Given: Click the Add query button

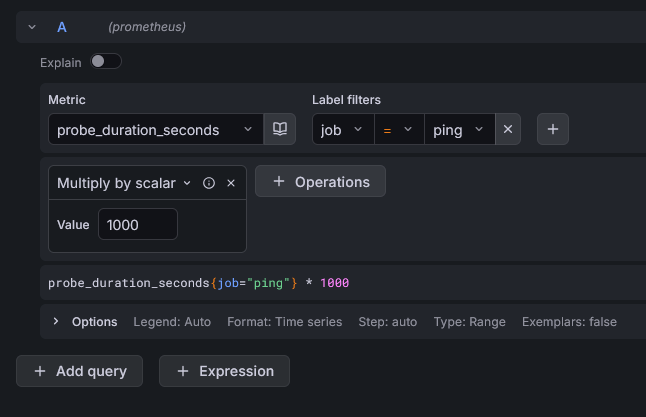Looking at the screenshot, I should coord(79,371).
